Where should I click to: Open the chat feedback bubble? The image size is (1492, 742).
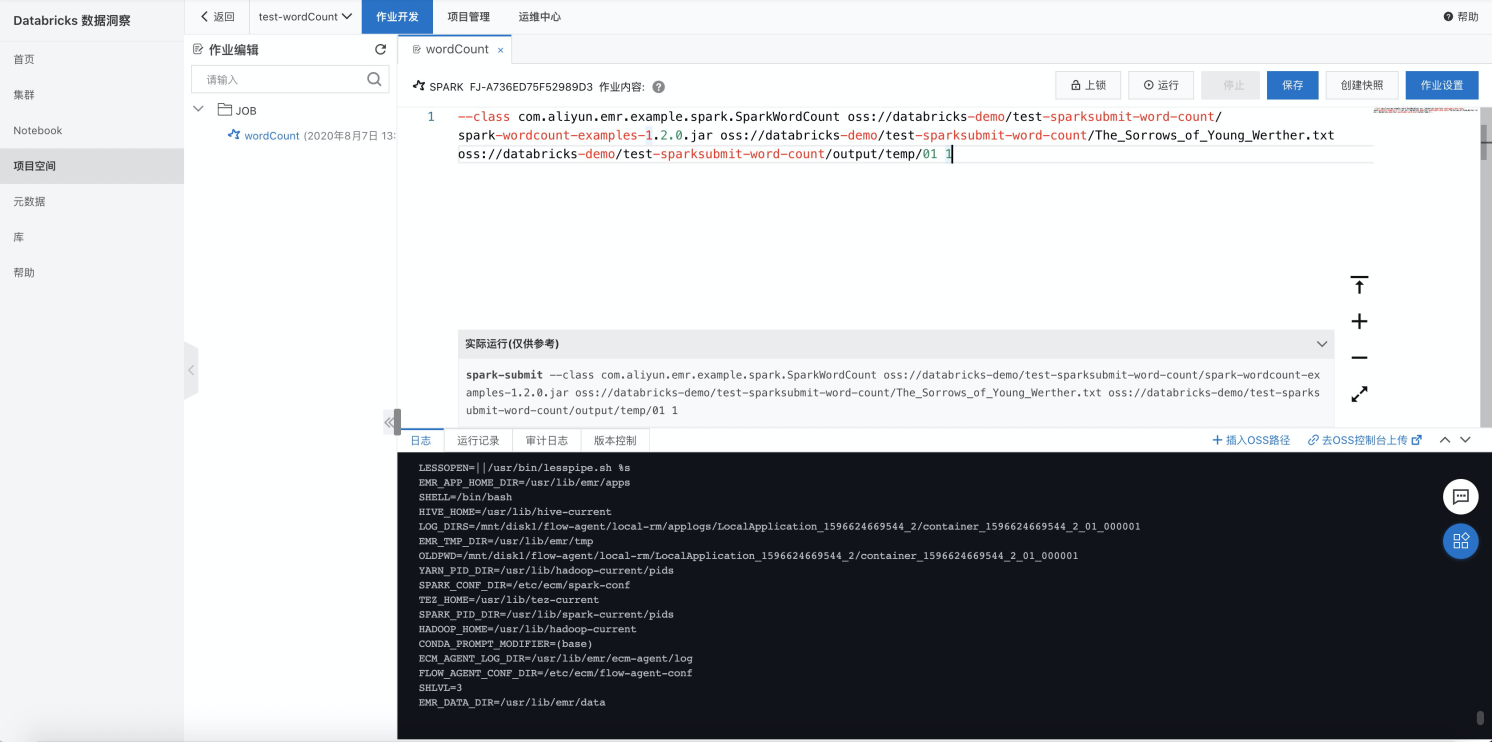click(x=1460, y=496)
